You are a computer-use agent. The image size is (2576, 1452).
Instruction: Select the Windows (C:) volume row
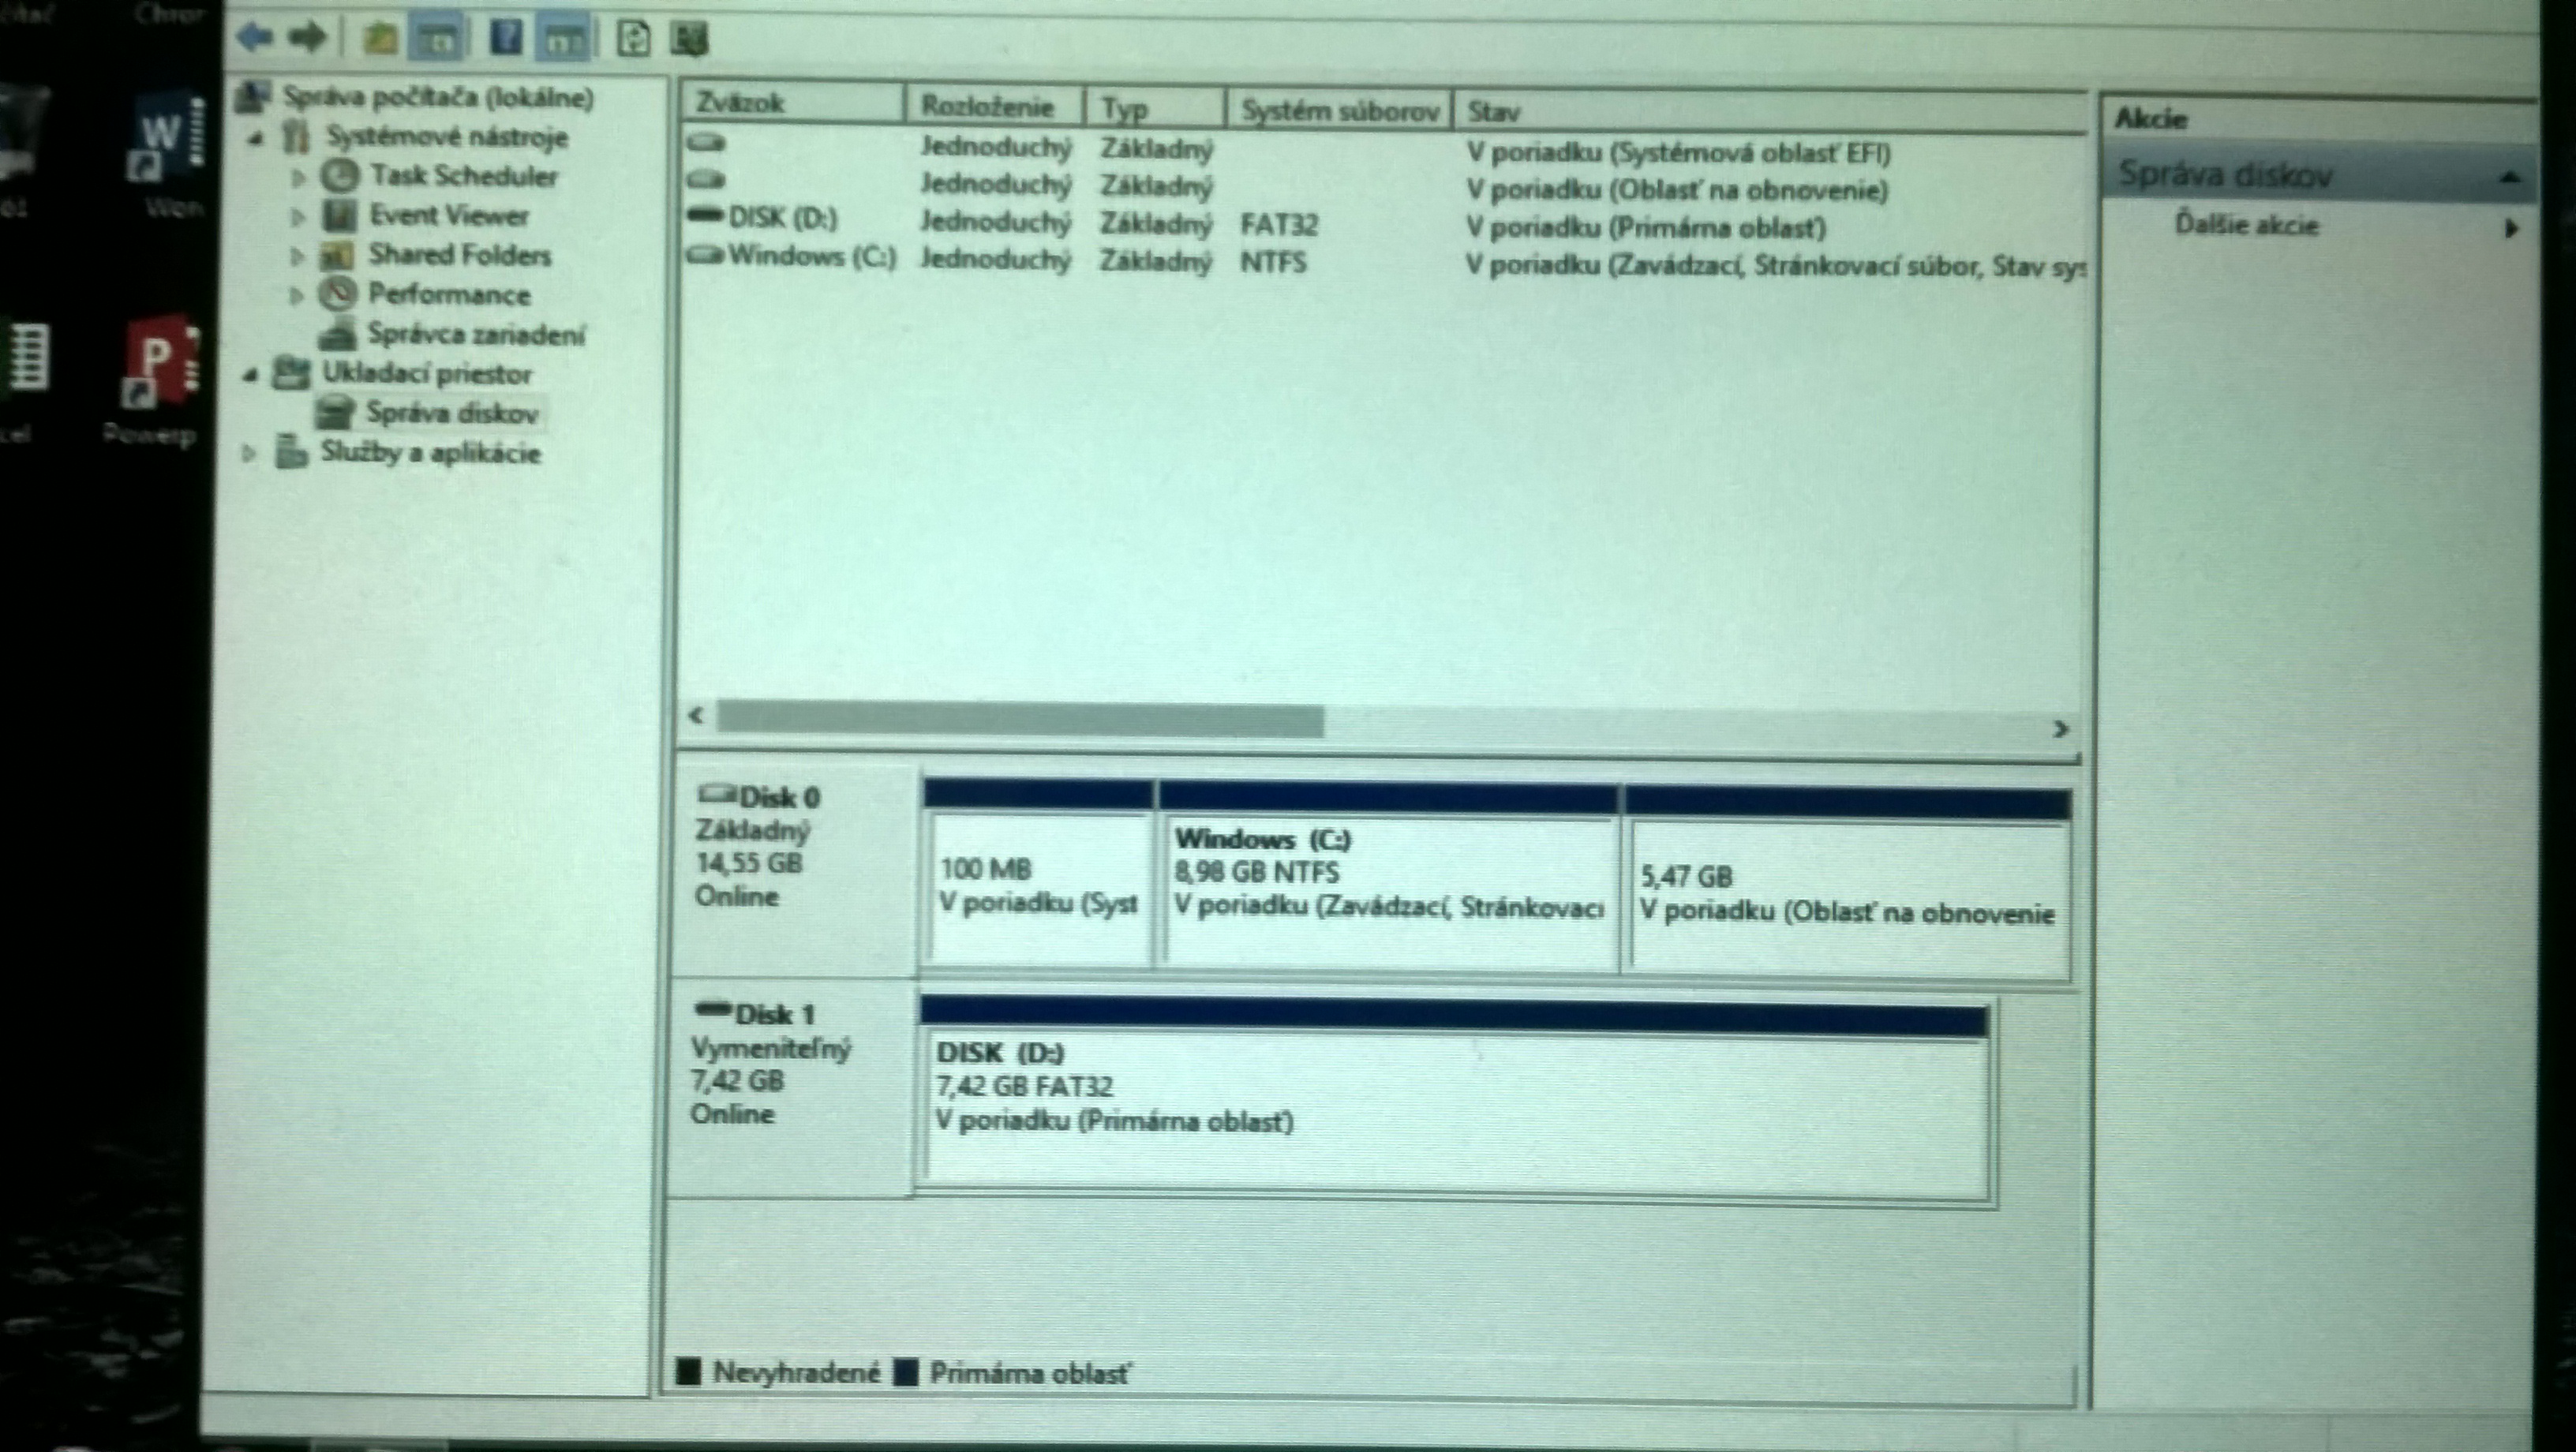pyautogui.click(x=810, y=257)
